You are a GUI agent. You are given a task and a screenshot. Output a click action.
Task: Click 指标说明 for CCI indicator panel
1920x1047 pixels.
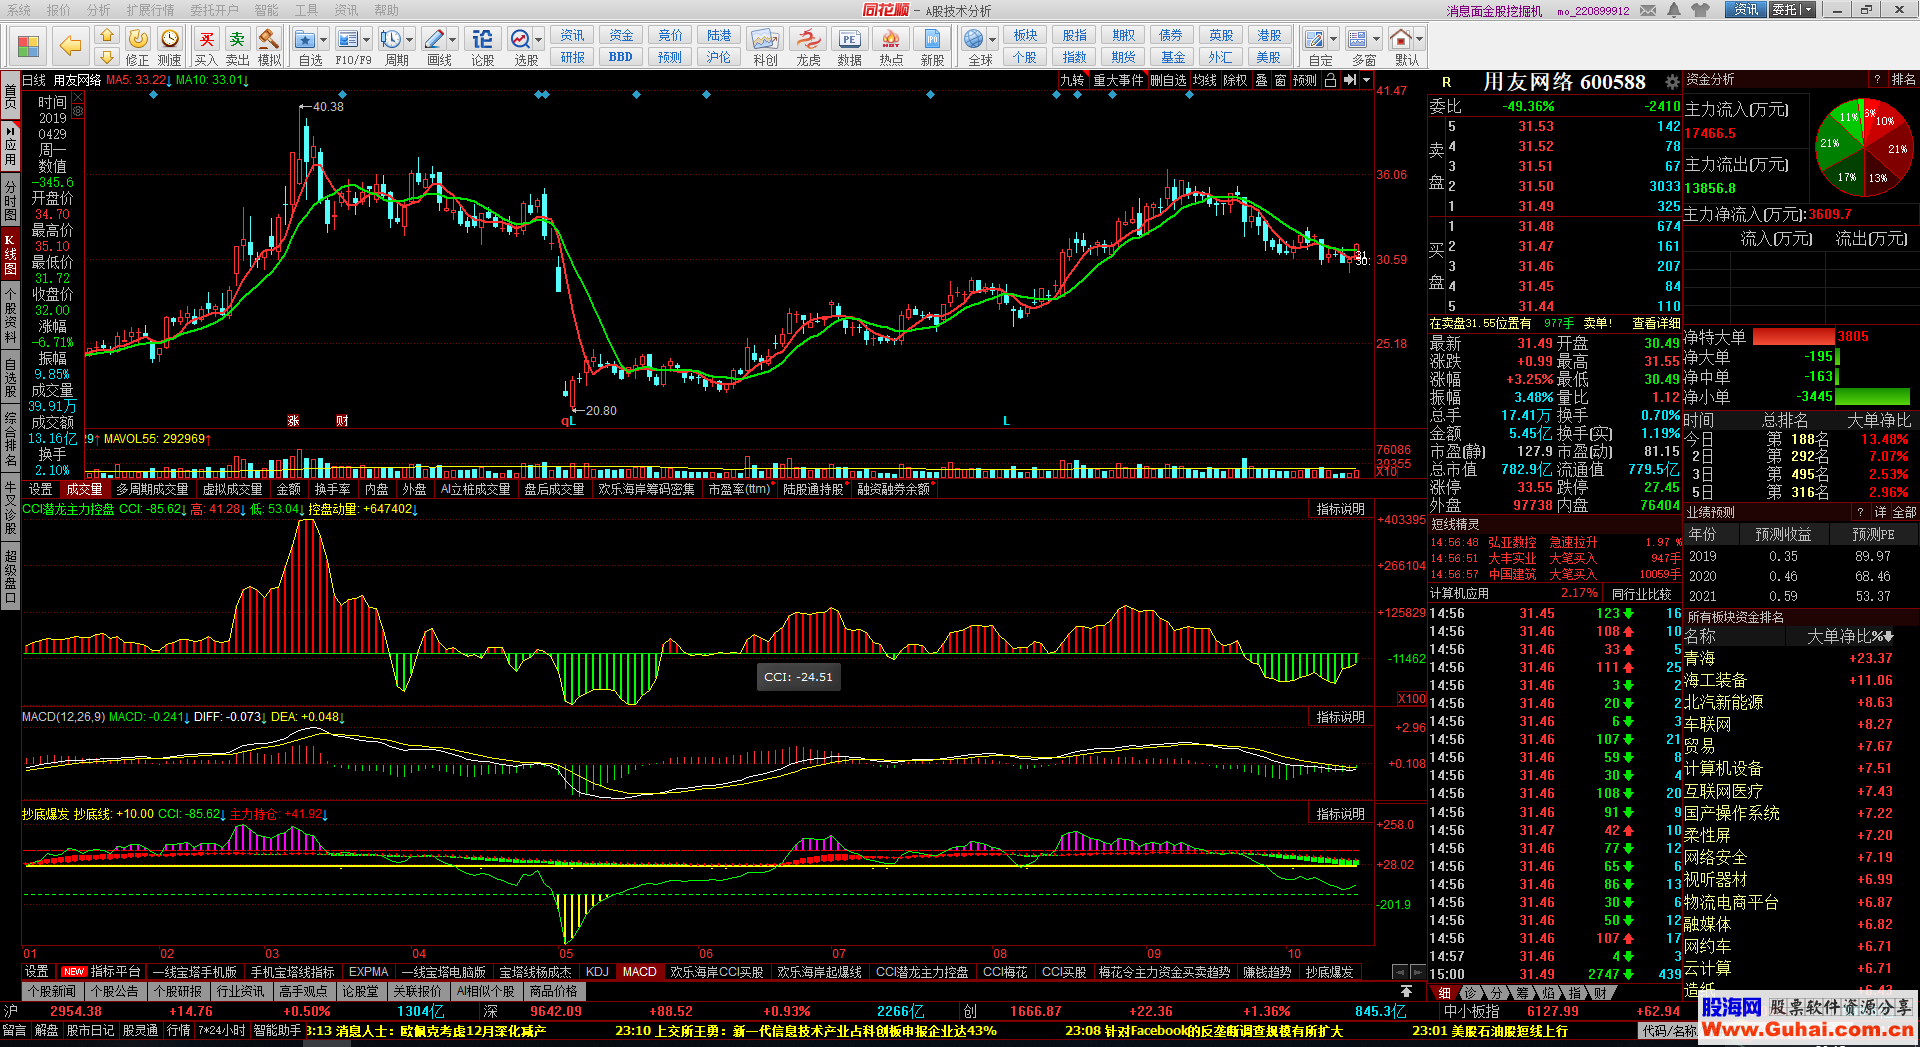pyautogui.click(x=1340, y=509)
